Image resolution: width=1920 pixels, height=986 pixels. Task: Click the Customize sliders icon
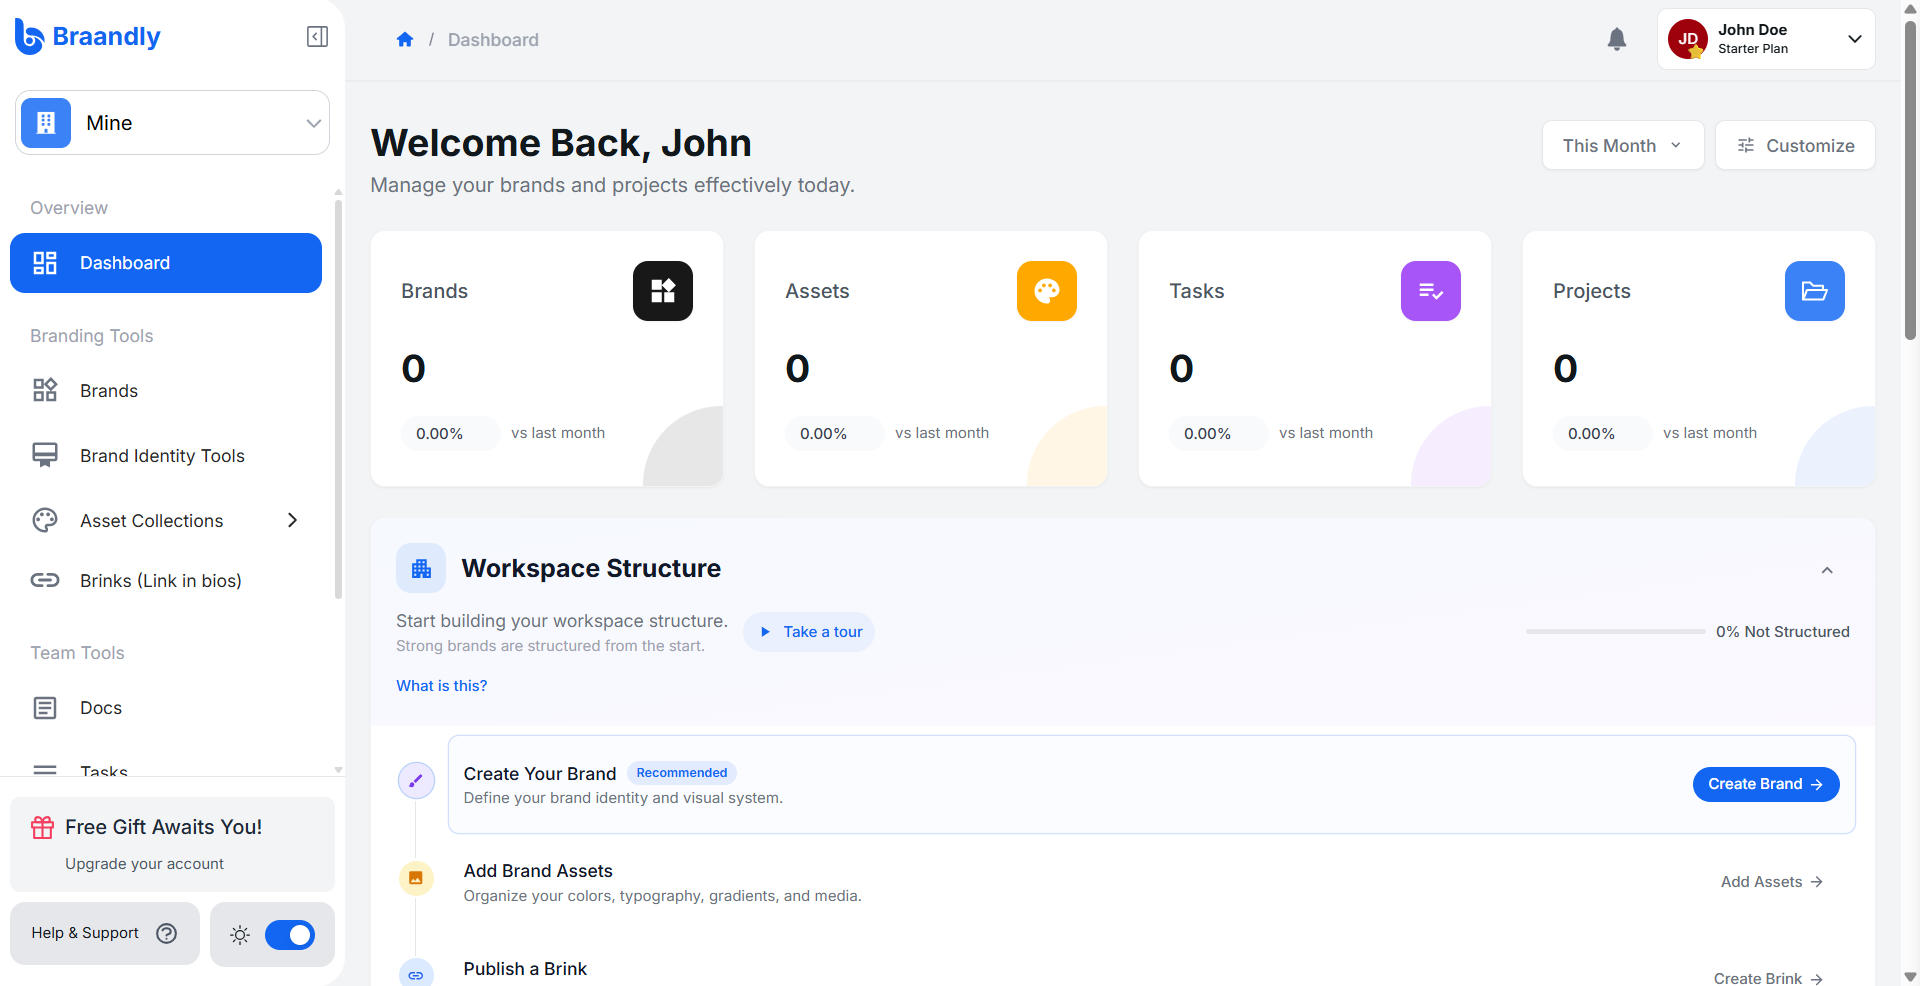click(x=1746, y=145)
